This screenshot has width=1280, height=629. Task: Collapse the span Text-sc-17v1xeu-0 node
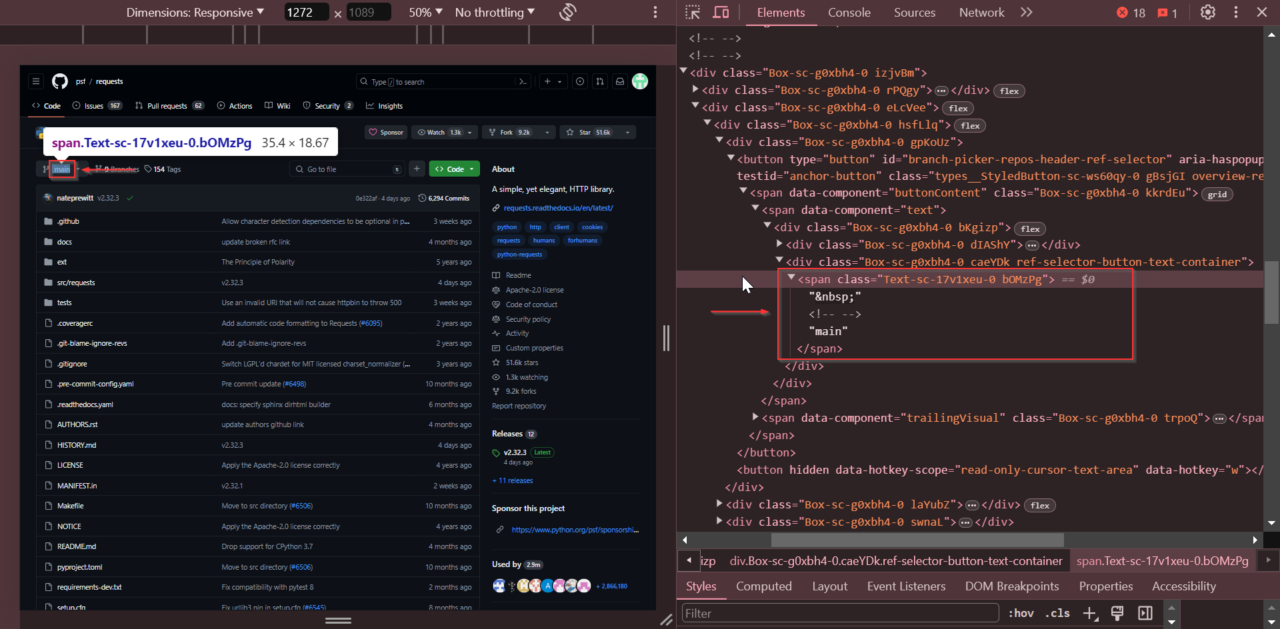[791, 280]
